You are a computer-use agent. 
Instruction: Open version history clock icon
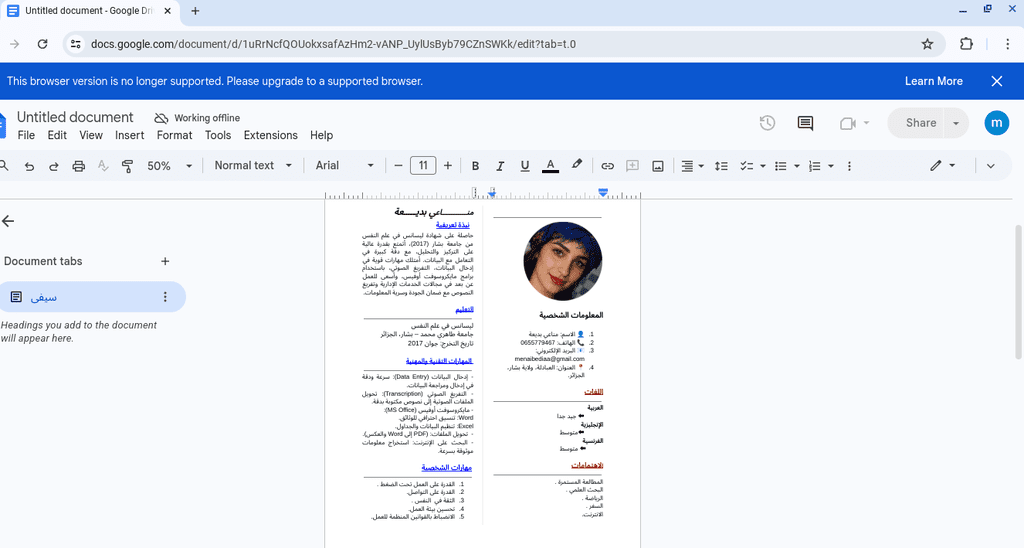point(767,123)
